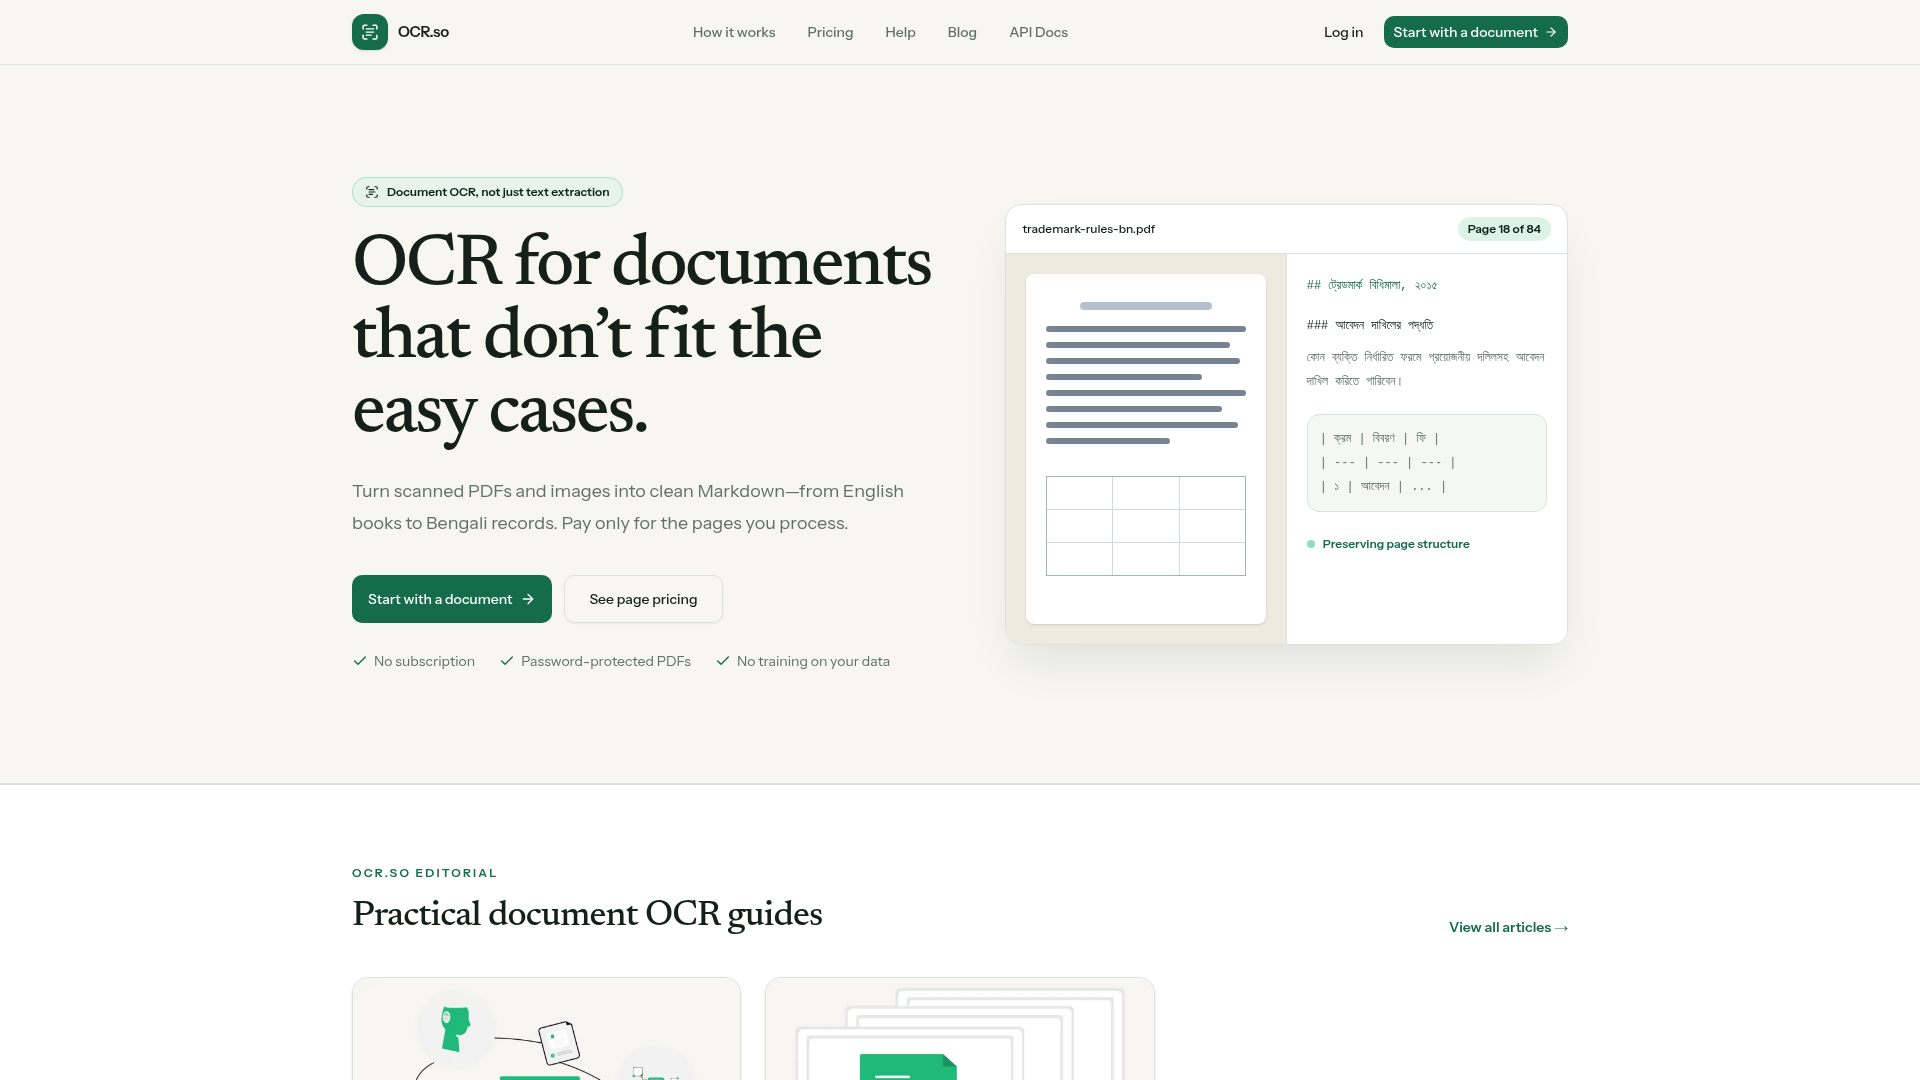The width and height of the screenshot is (1920, 1080).
Task: Click the table grid in the page preview
Action: (x=1146, y=526)
